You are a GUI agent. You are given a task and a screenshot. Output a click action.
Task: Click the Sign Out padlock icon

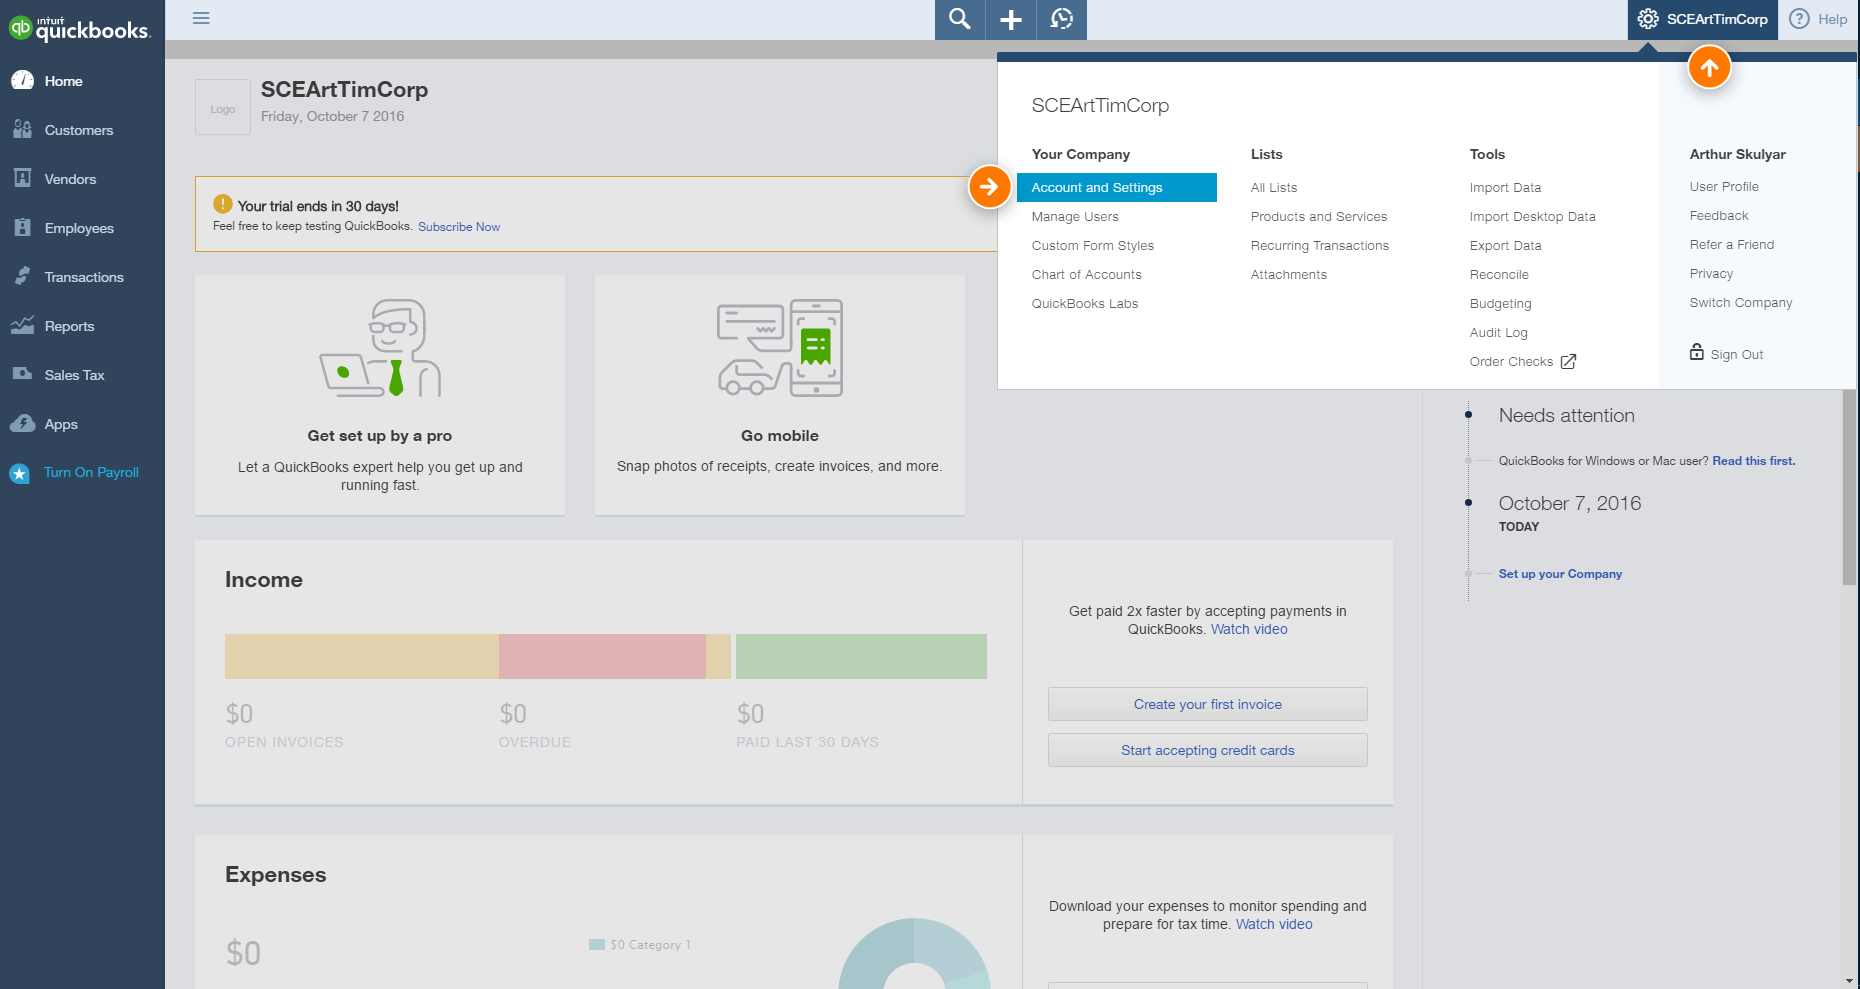pos(1697,352)
